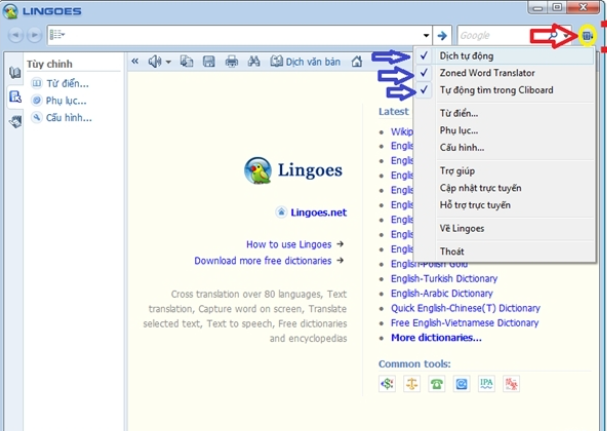Open Quick English-Chinese(T) Dictionary link

pos(465,308)
